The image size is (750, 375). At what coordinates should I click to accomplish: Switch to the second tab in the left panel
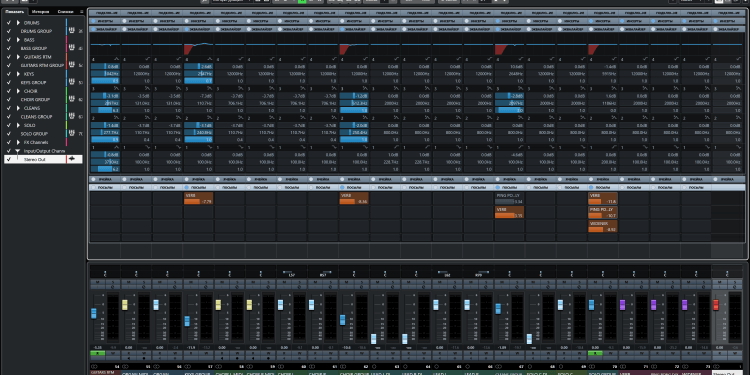[x=41, y=11]
